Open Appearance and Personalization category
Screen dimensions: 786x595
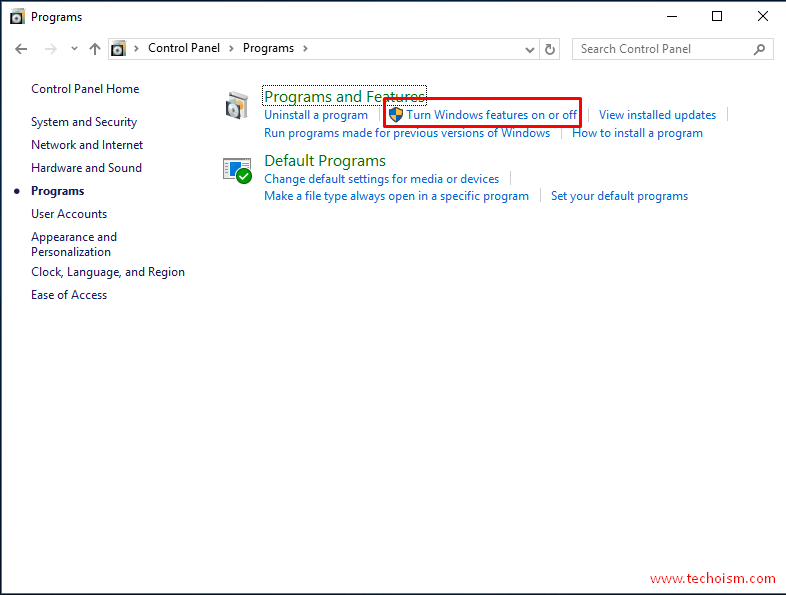pos(74,244)
